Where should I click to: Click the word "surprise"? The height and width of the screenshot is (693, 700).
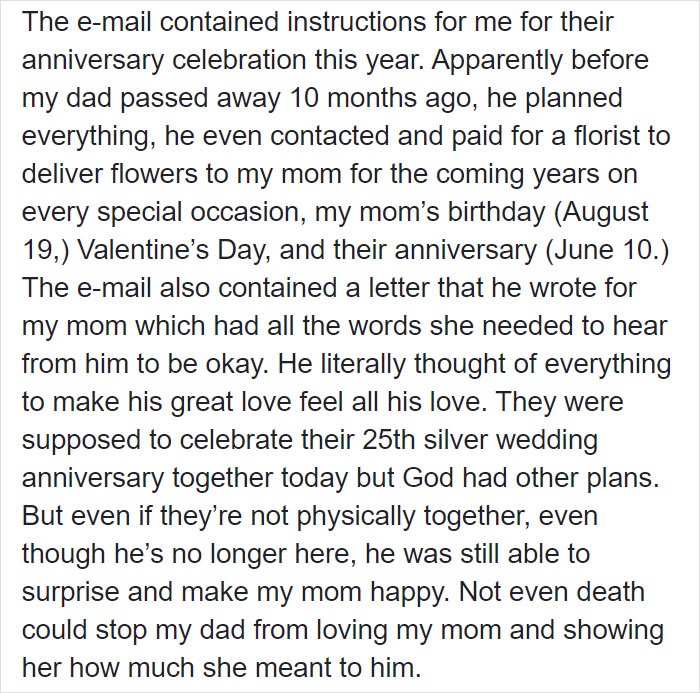(x=72, y=591)
